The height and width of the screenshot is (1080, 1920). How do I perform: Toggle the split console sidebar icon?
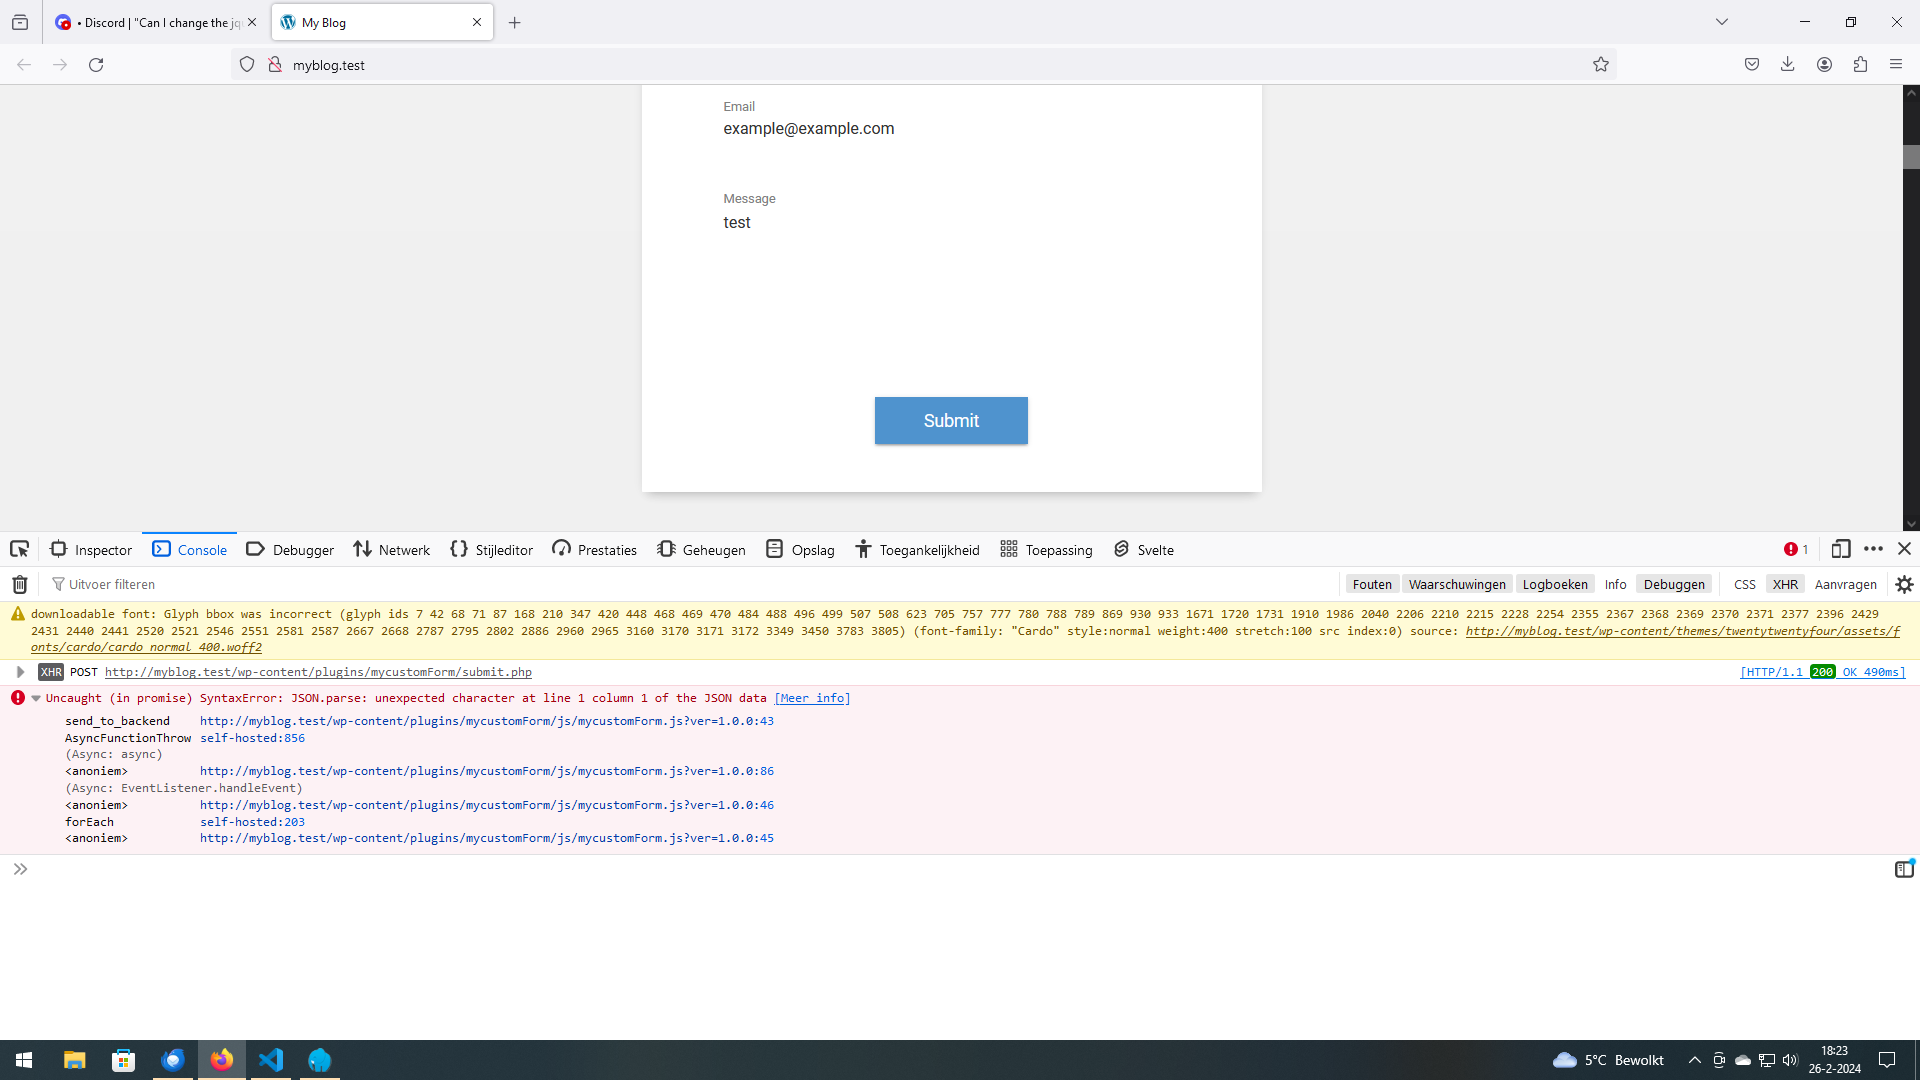pyautogui.click(x=1904, y=869)
